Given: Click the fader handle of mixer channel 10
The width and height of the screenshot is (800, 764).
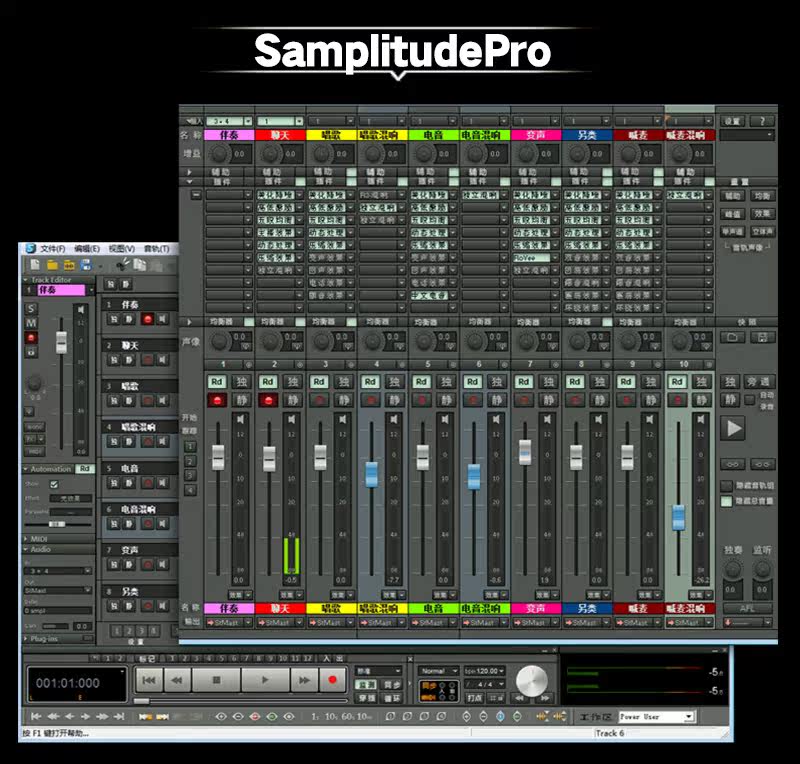Looking at the screenshot, I should click(678, 517).
